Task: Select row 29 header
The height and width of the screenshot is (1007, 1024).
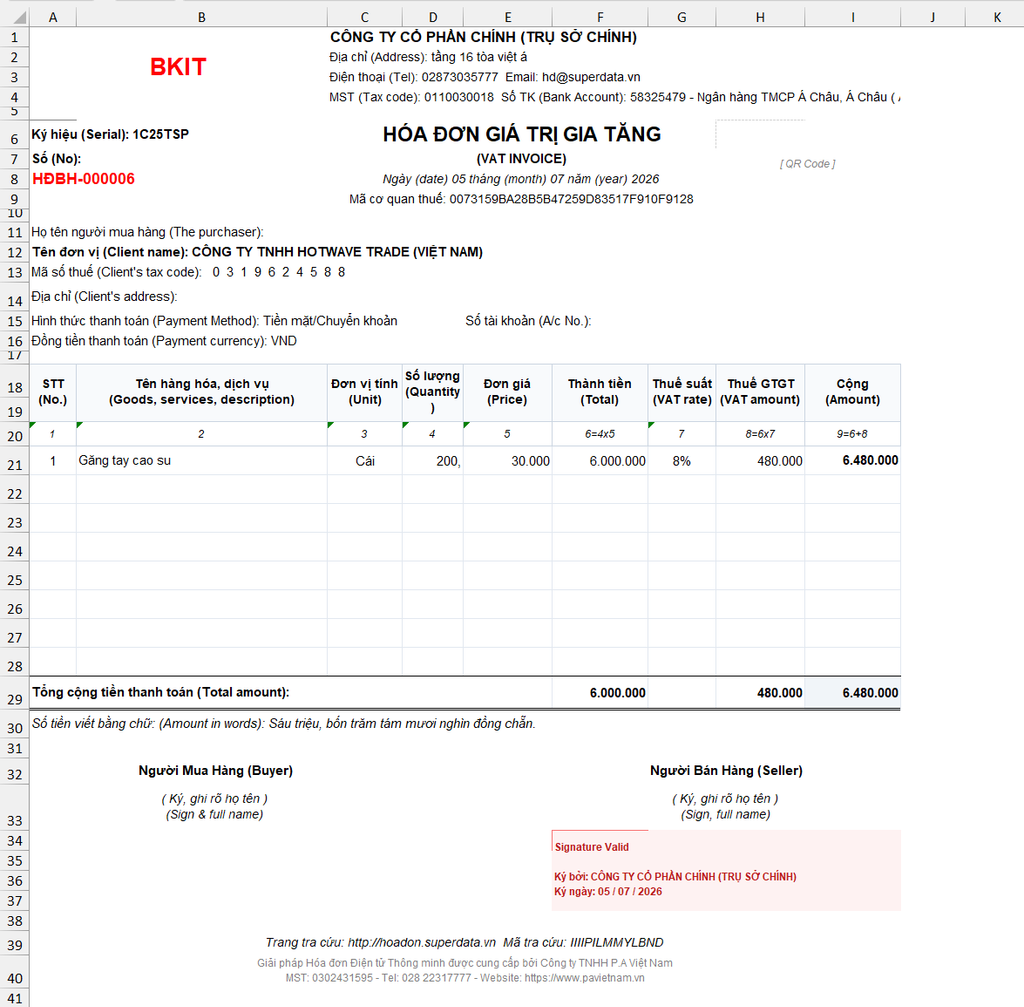Action: 14,699
